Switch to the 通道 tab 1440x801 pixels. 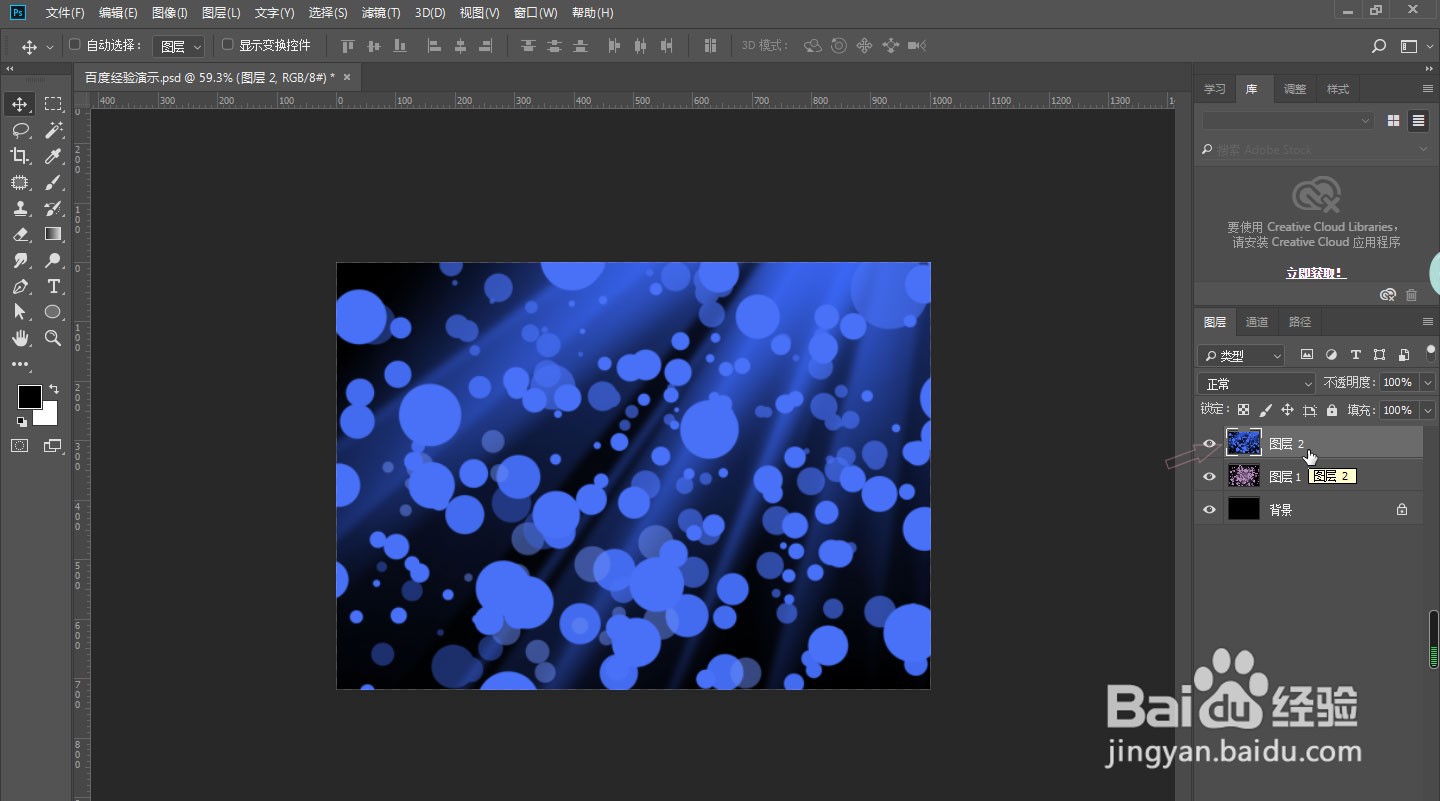pos(1257,322)
